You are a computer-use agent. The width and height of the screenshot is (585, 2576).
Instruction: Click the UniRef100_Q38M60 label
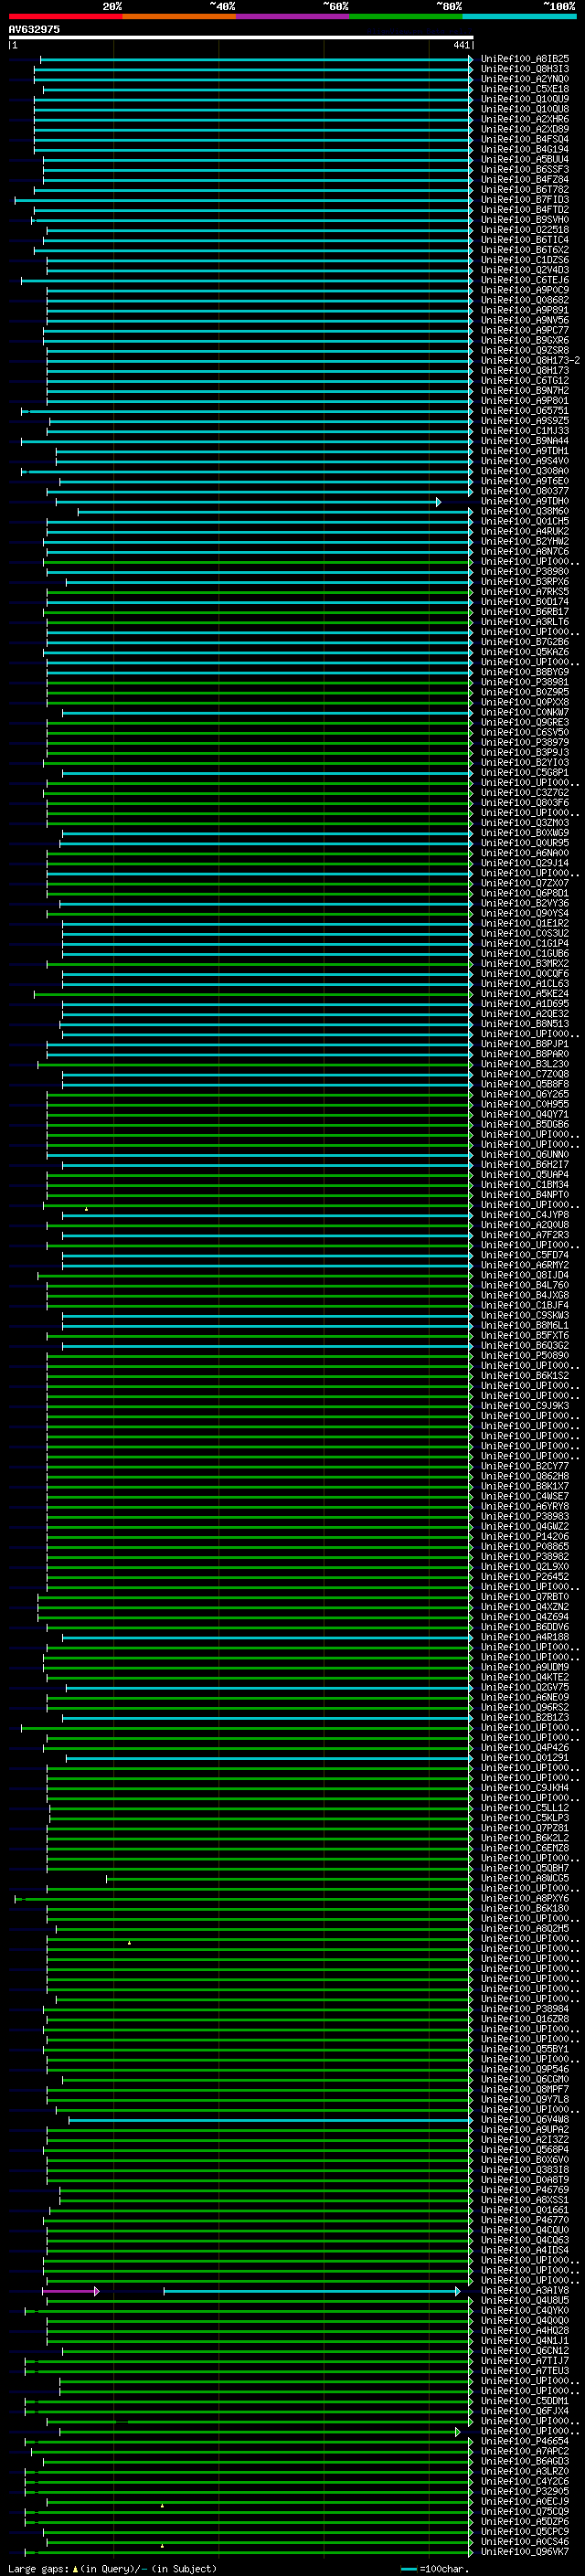coord(524,511)
